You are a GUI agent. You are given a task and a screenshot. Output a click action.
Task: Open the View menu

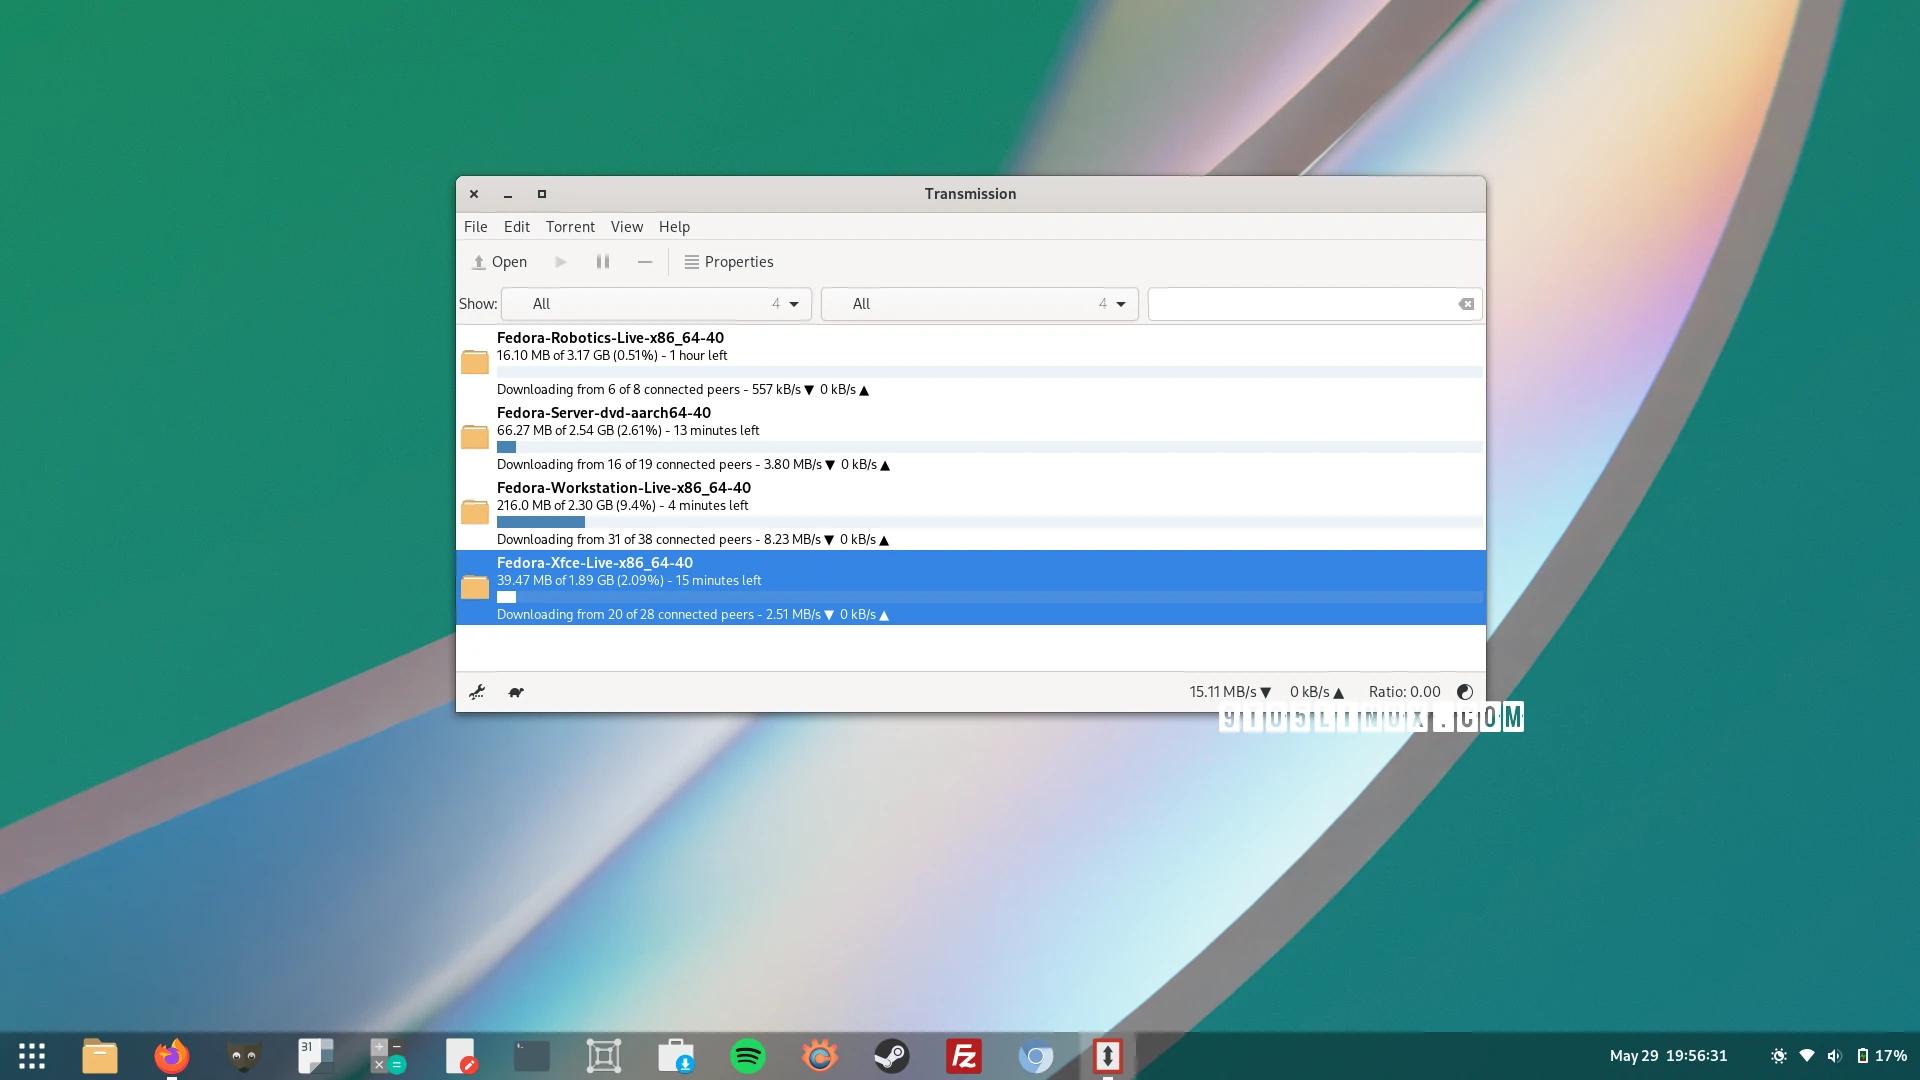(x=627, y=227)
